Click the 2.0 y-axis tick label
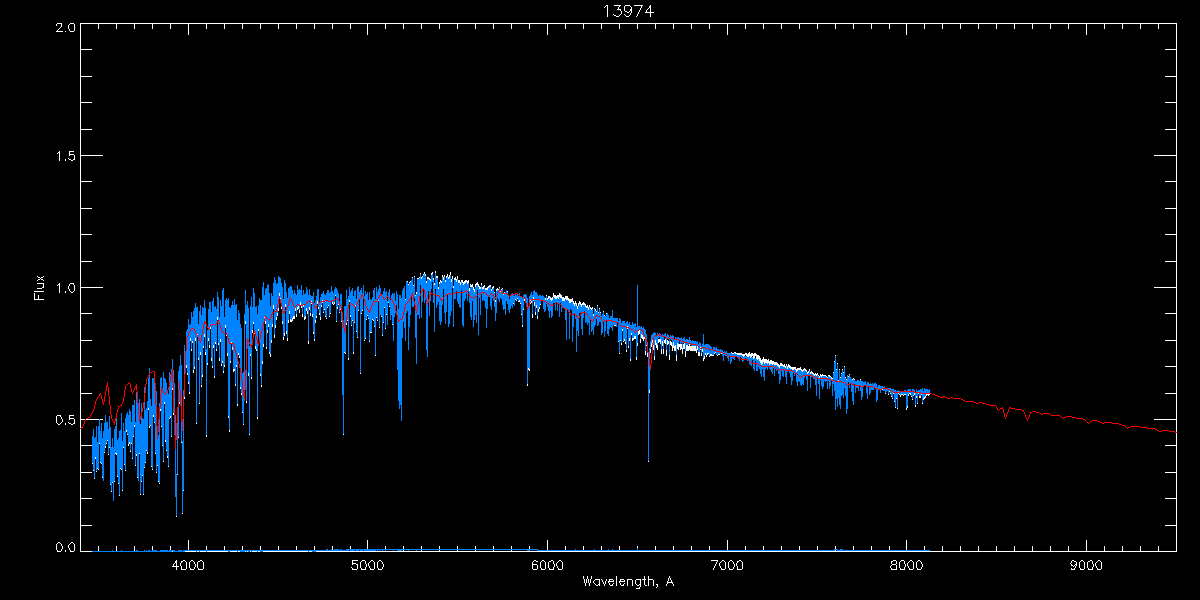Image resolution: width=1200 pixels, height=600 pixels. point(65,28)
